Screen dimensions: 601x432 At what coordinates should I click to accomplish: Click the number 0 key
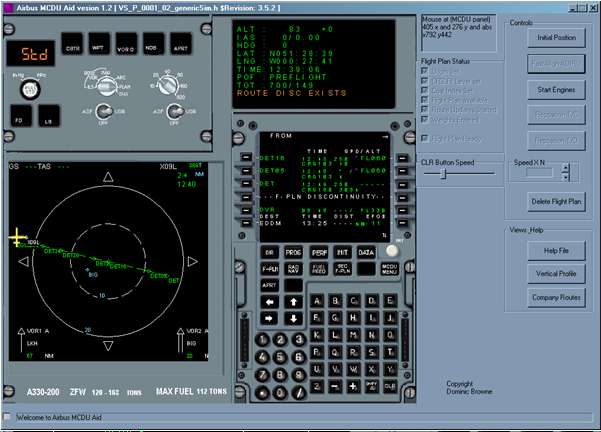(280, 393)
